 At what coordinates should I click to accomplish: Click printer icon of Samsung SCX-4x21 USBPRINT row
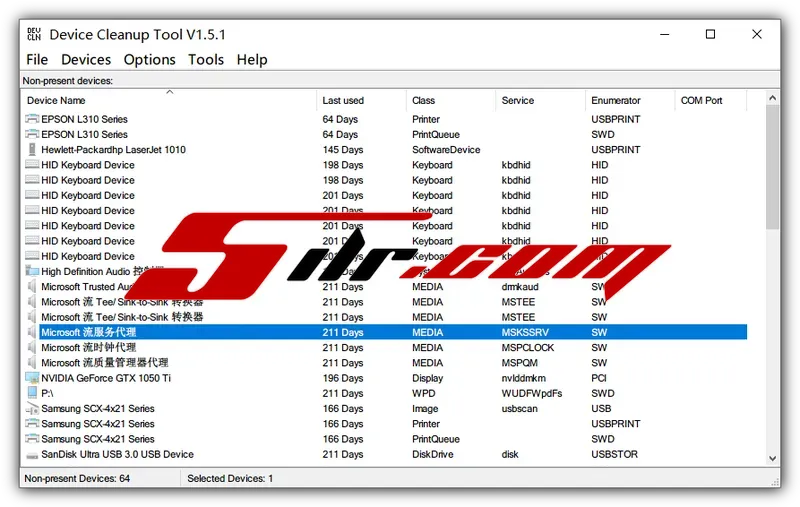coord(32,423)
